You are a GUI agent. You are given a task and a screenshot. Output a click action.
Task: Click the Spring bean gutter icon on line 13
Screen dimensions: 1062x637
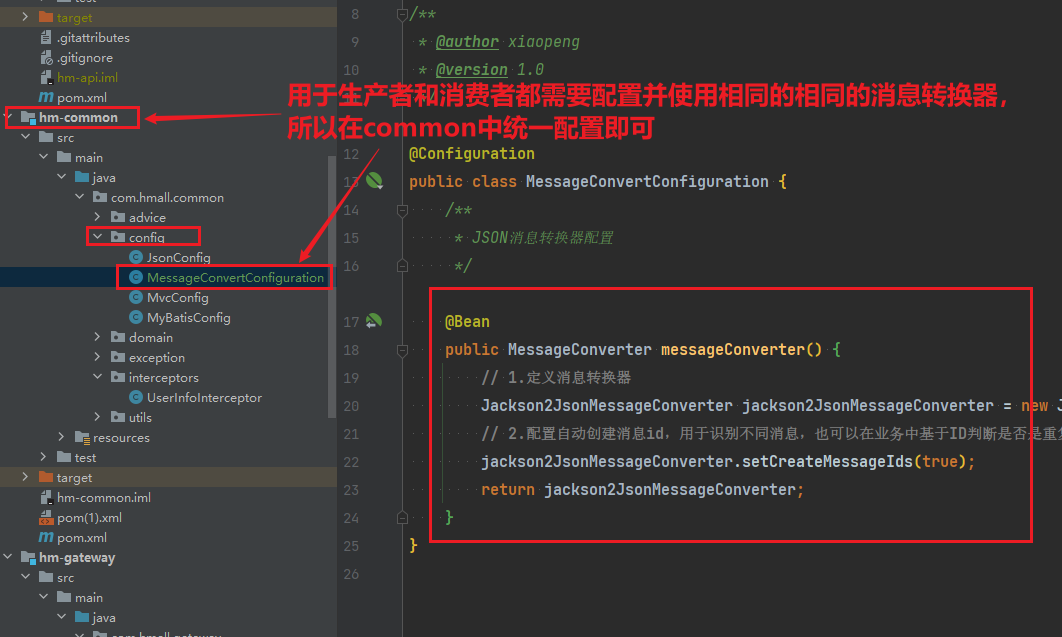tap(374, 181)
